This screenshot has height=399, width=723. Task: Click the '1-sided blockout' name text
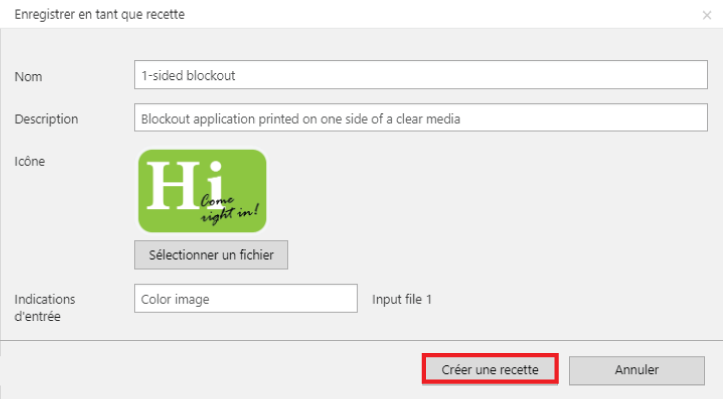(x=188, y=75)
